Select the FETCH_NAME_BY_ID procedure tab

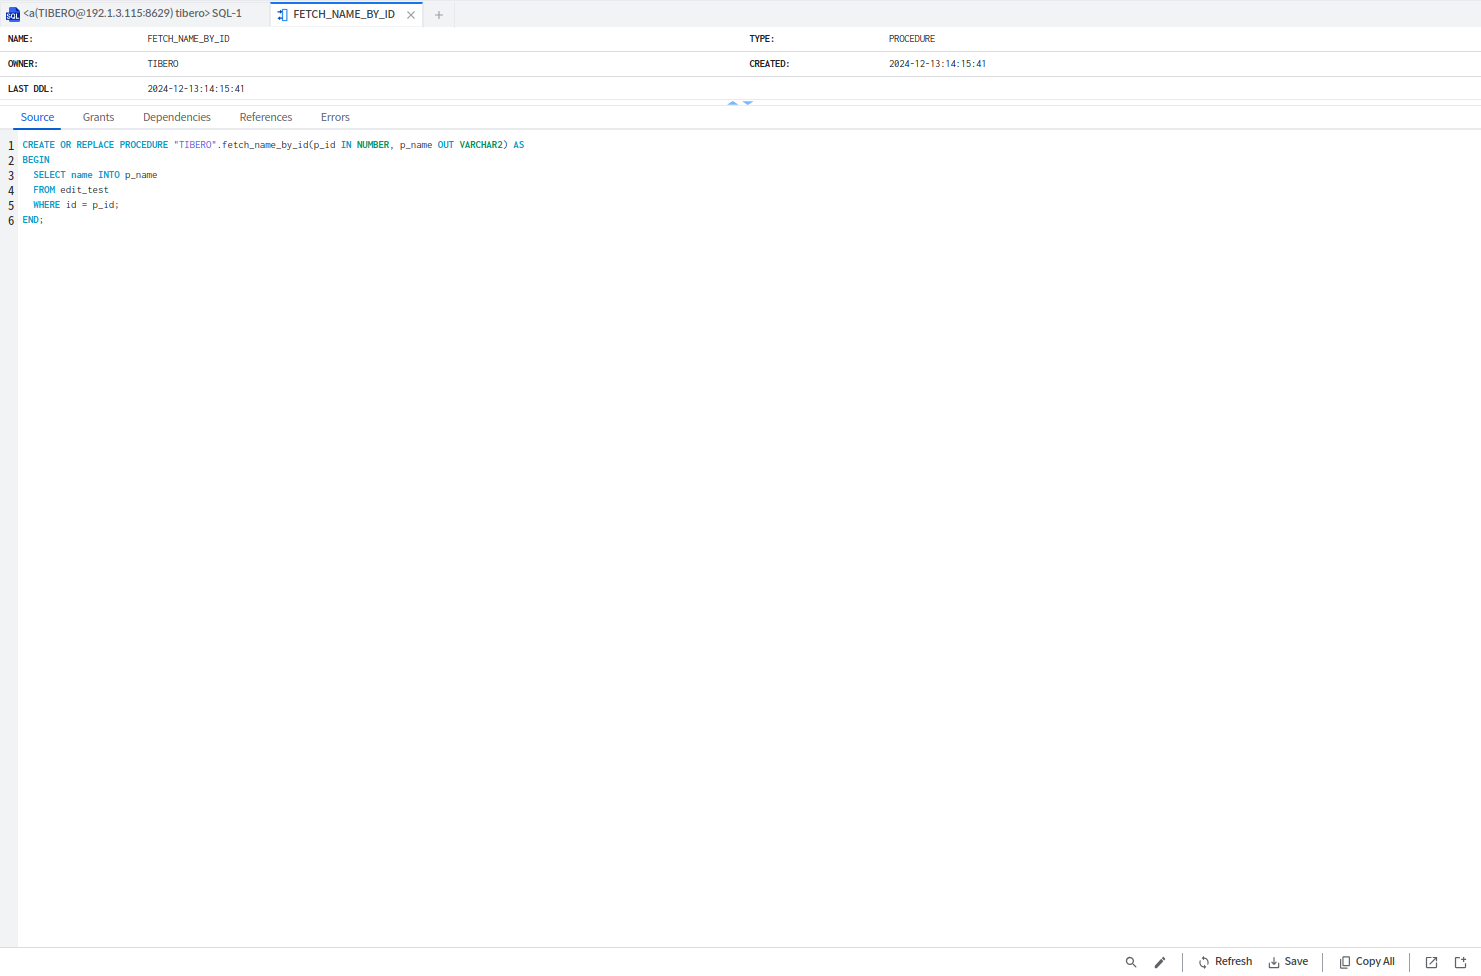point(343,15)
